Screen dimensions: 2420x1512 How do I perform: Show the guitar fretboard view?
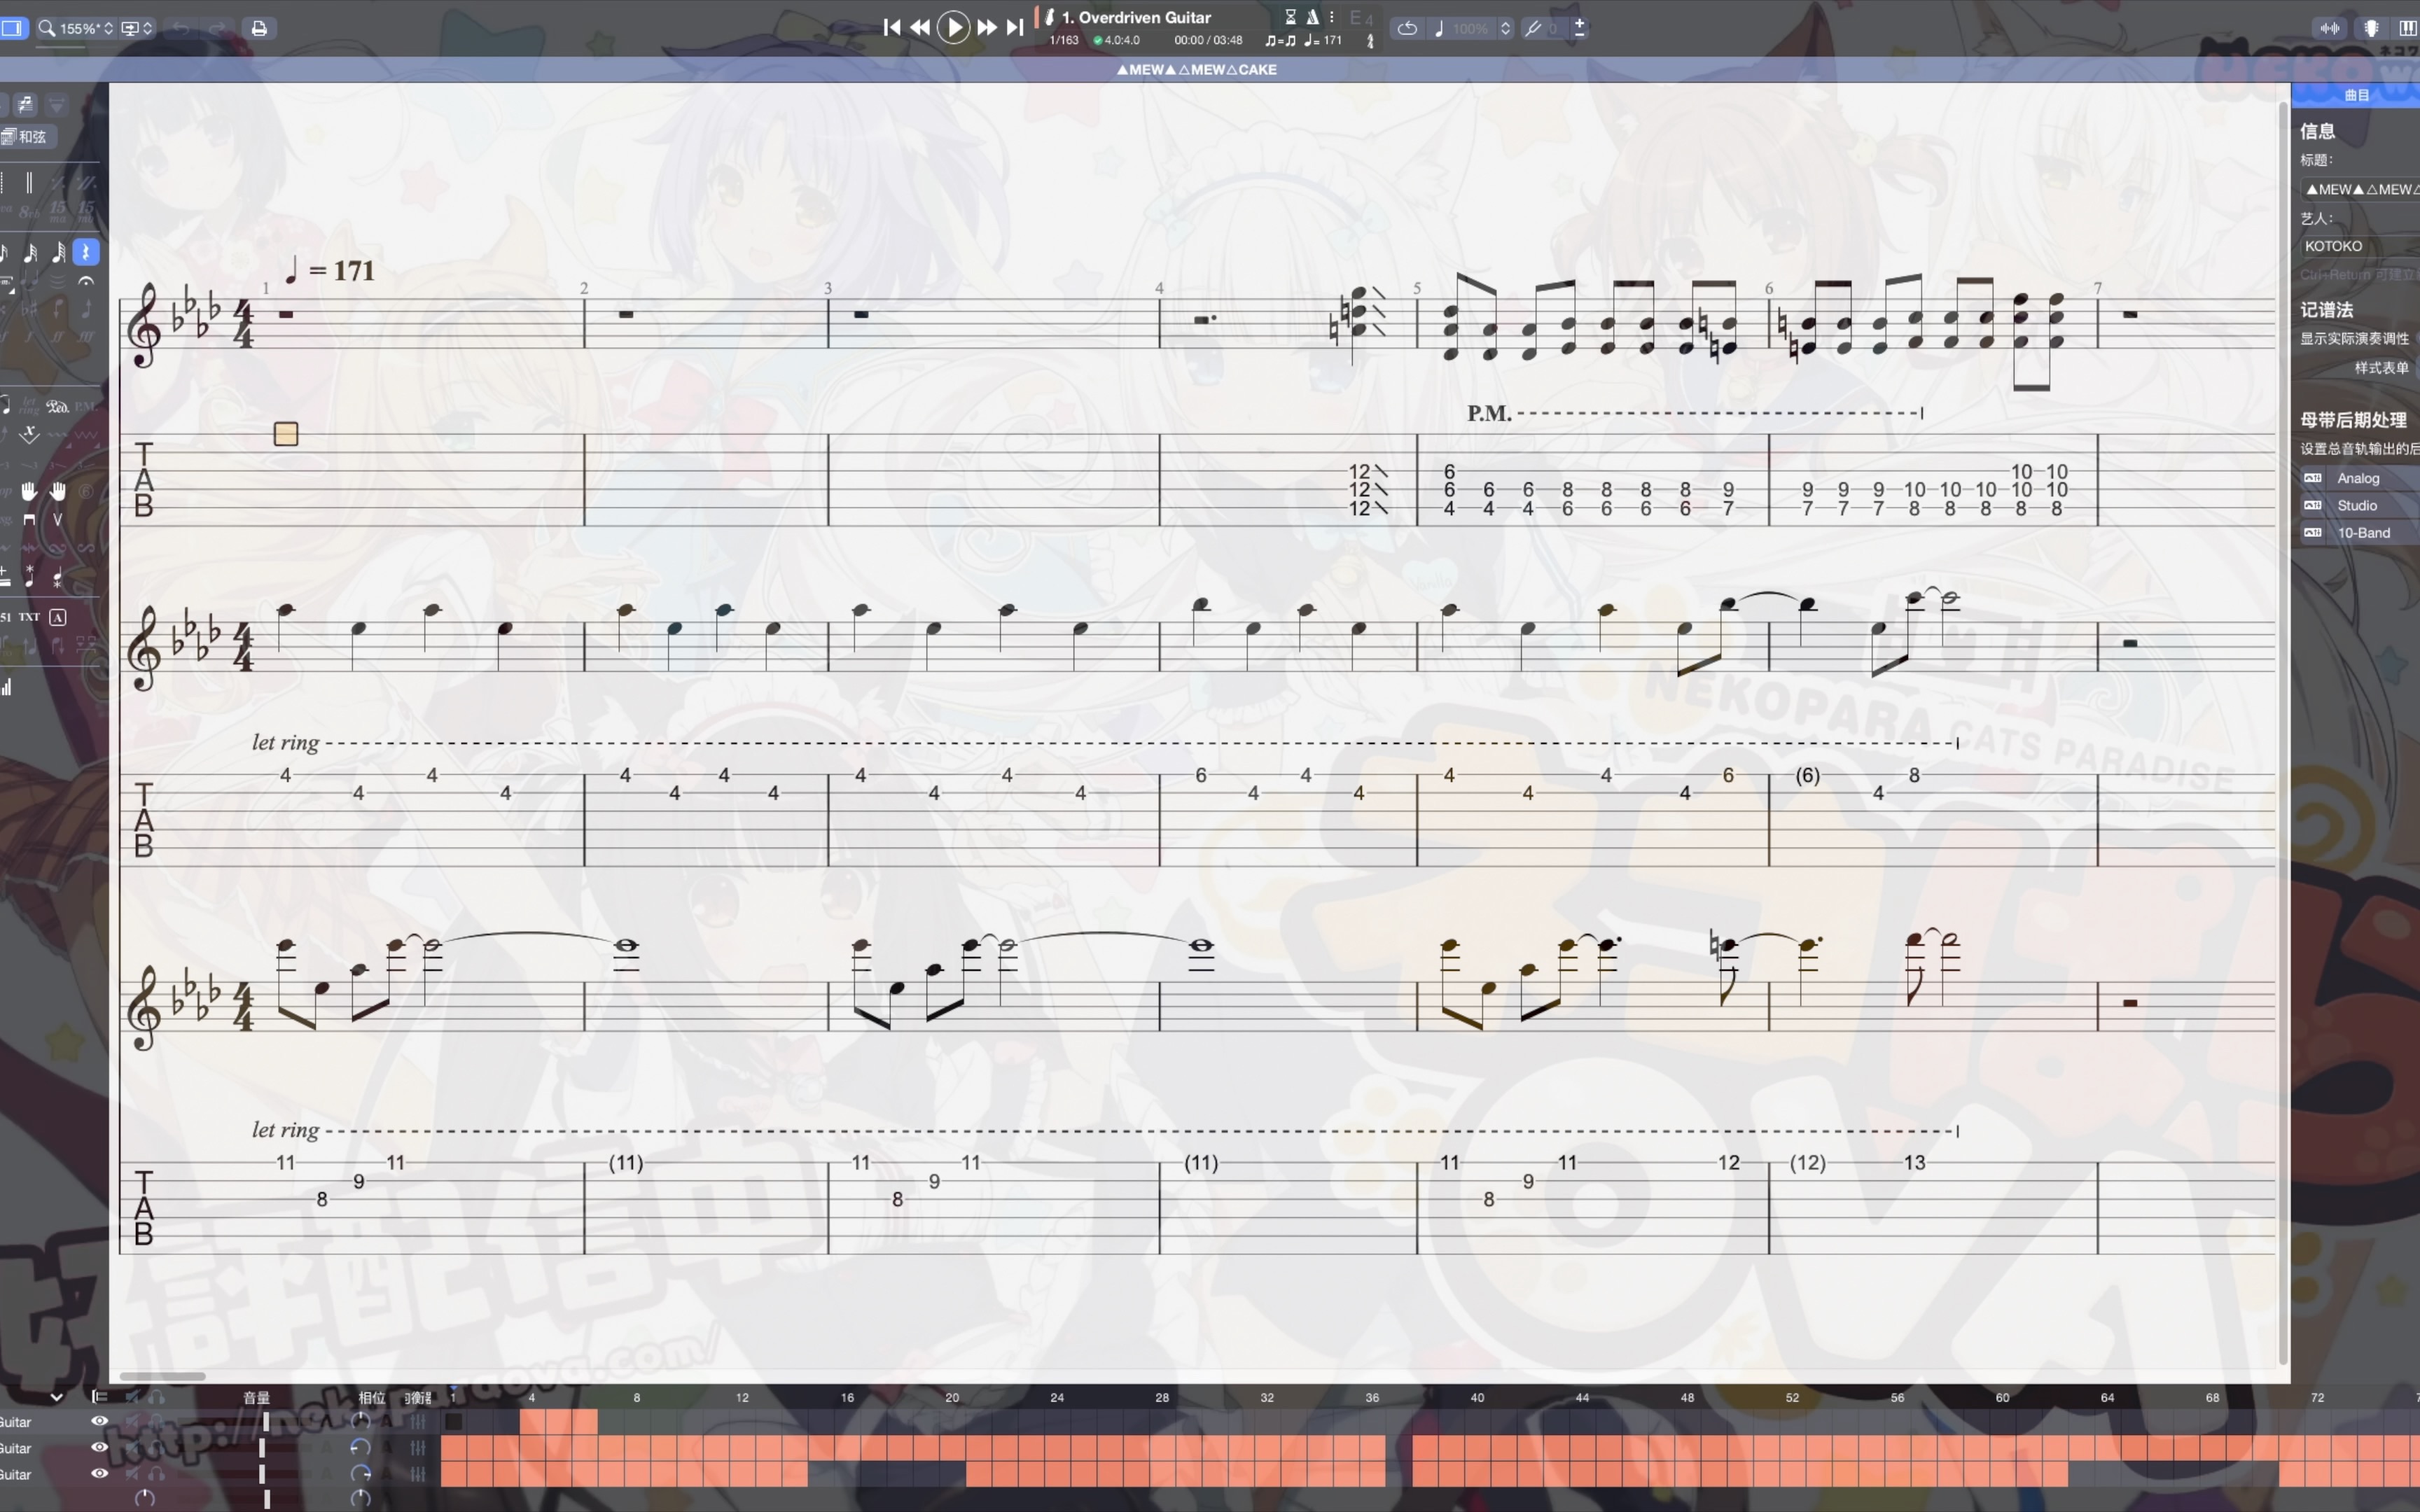[x=2371, y=28]
